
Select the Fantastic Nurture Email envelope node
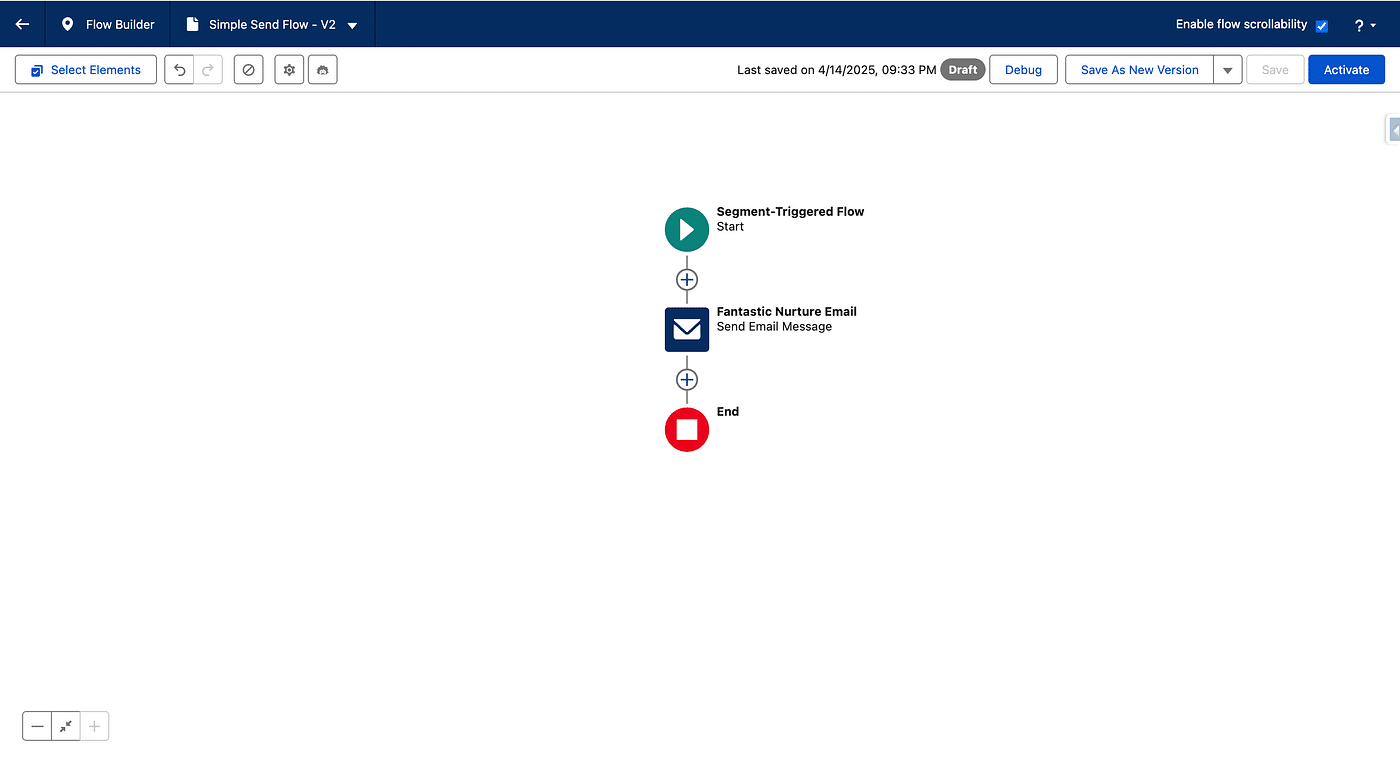tap(687, 329)
